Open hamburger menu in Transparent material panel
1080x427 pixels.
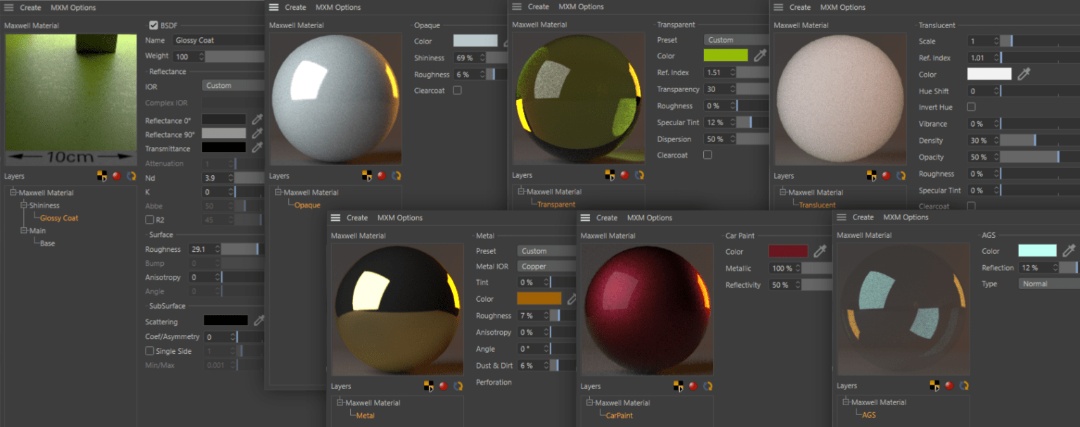[517, 7]
